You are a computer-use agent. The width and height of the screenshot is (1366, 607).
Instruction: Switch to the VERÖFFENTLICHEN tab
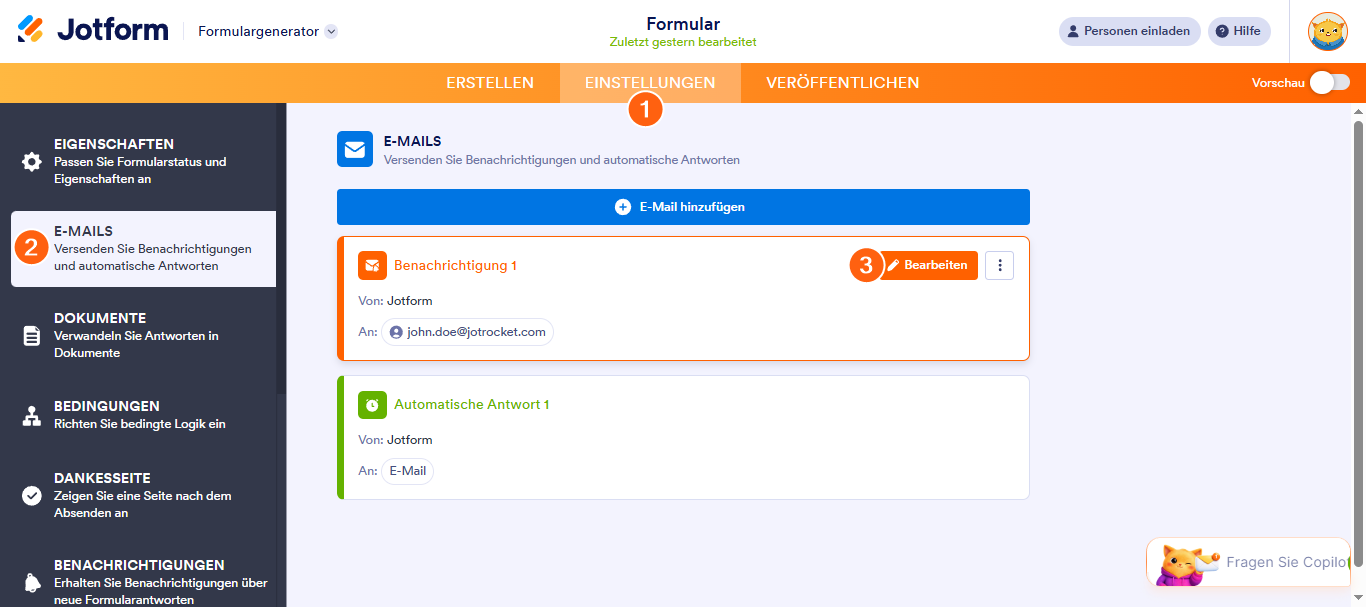[843, 83]
